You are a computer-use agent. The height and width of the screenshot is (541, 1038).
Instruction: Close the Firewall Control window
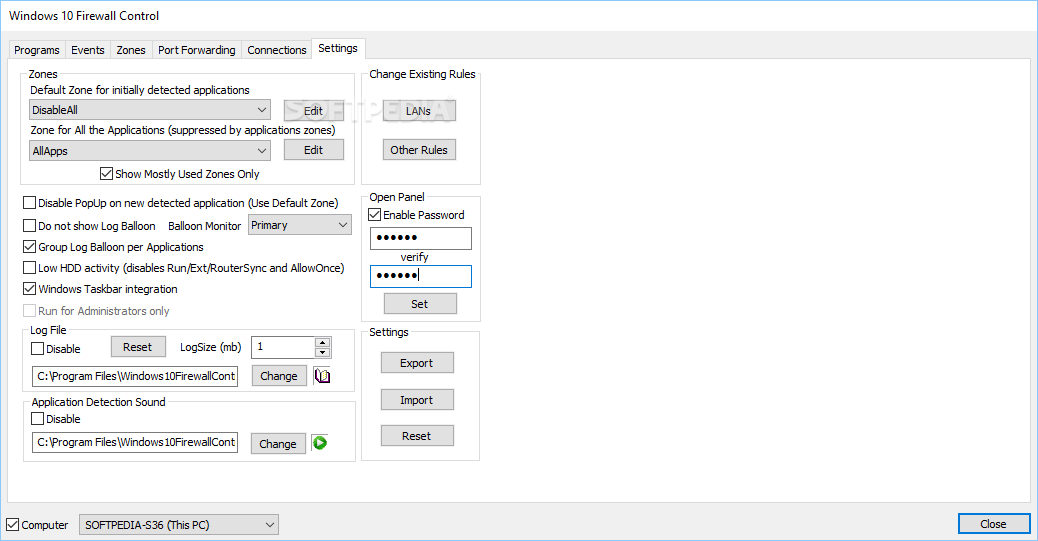[x=994, y=524]
